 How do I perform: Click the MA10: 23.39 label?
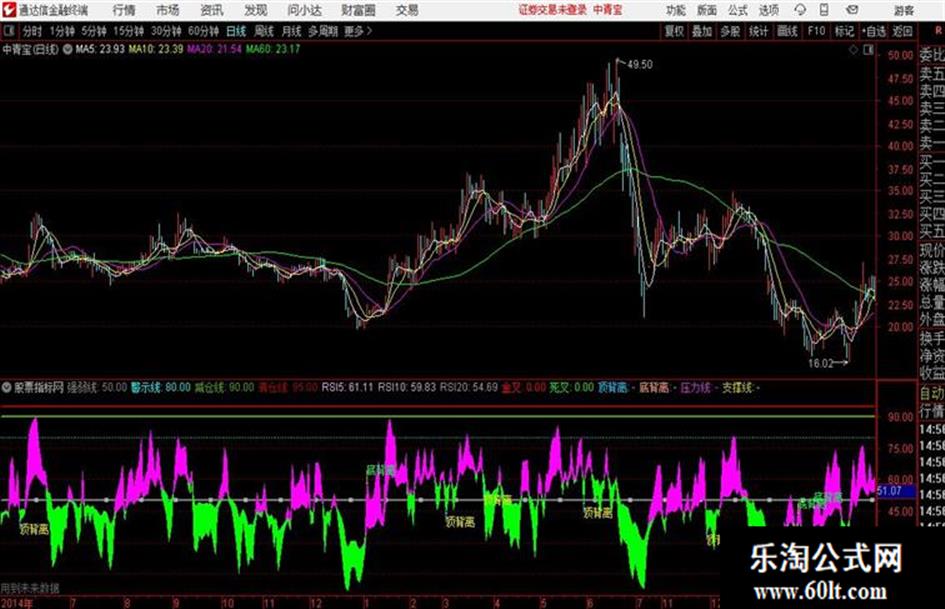(x=155, y=49)
